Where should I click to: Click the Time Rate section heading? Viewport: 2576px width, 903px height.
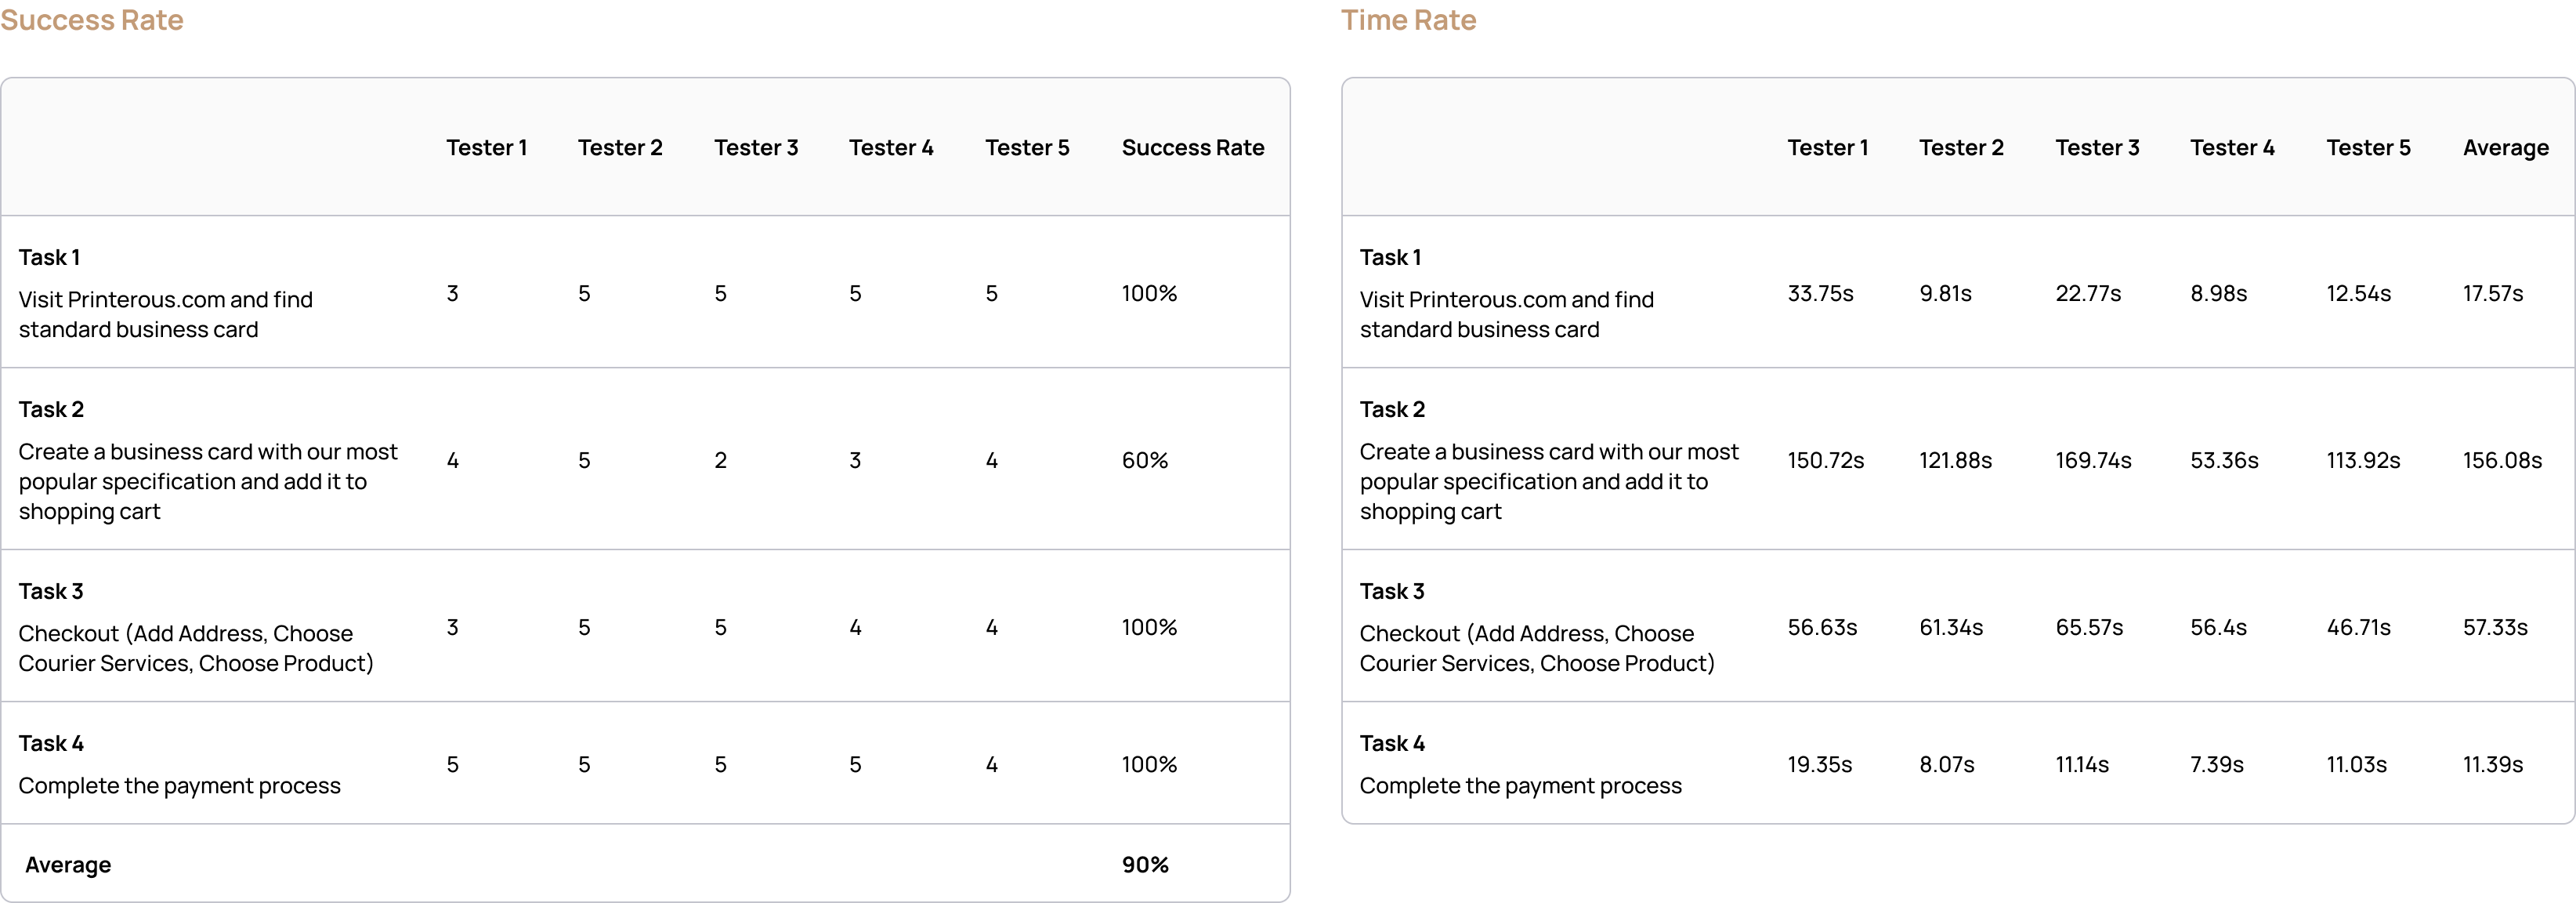[1408, 20]
